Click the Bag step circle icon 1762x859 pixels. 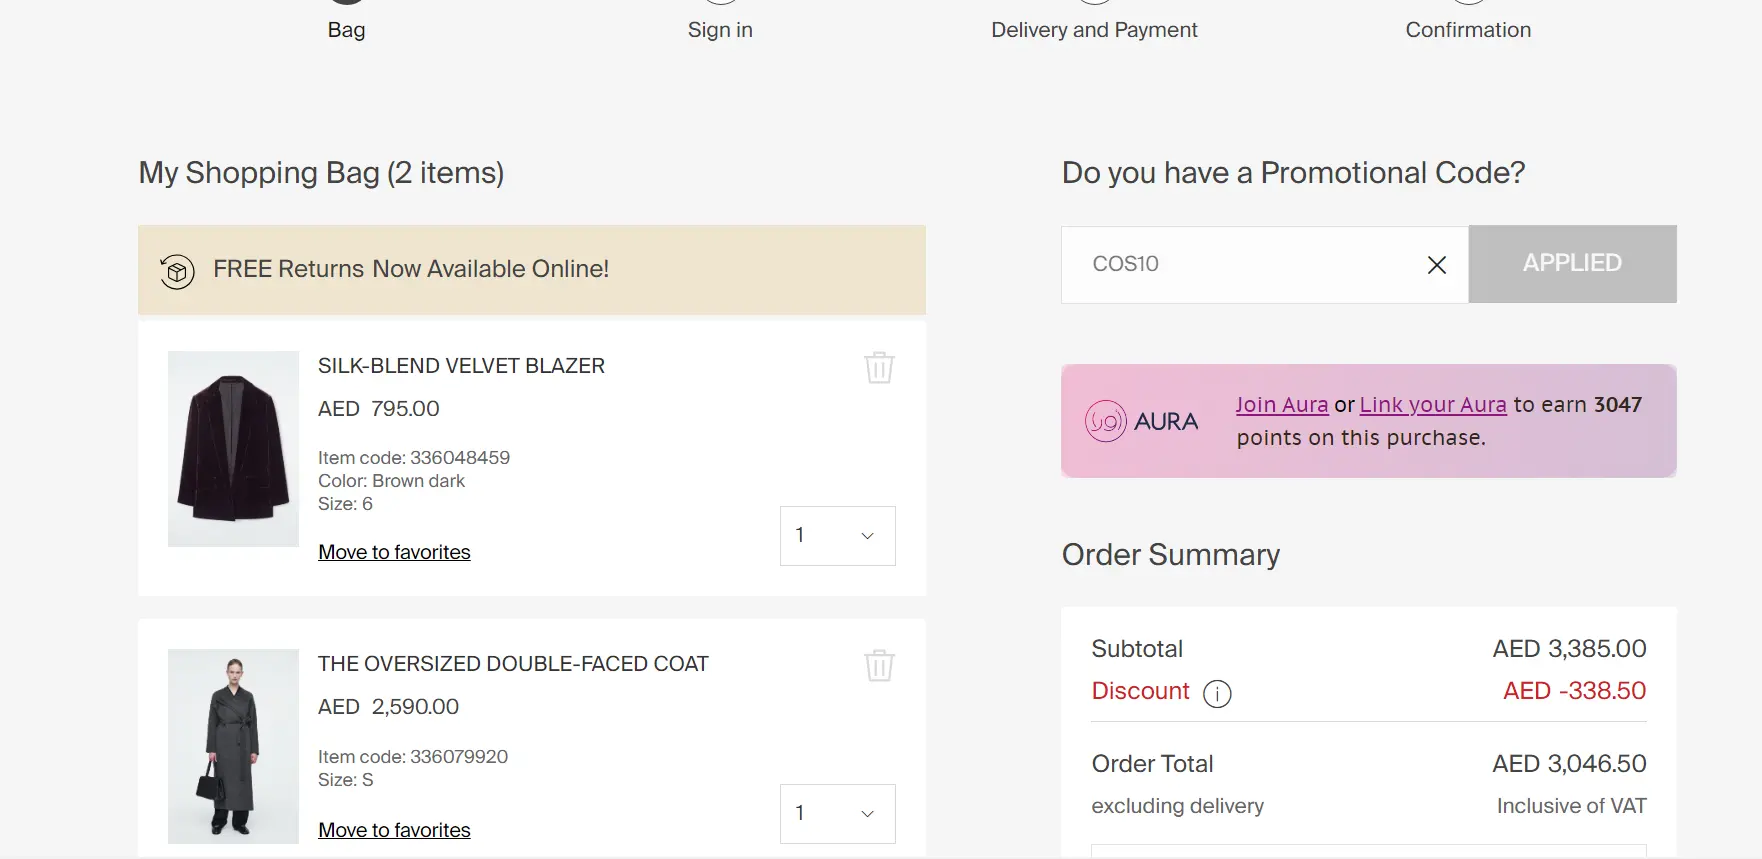[x=346, y=2]
